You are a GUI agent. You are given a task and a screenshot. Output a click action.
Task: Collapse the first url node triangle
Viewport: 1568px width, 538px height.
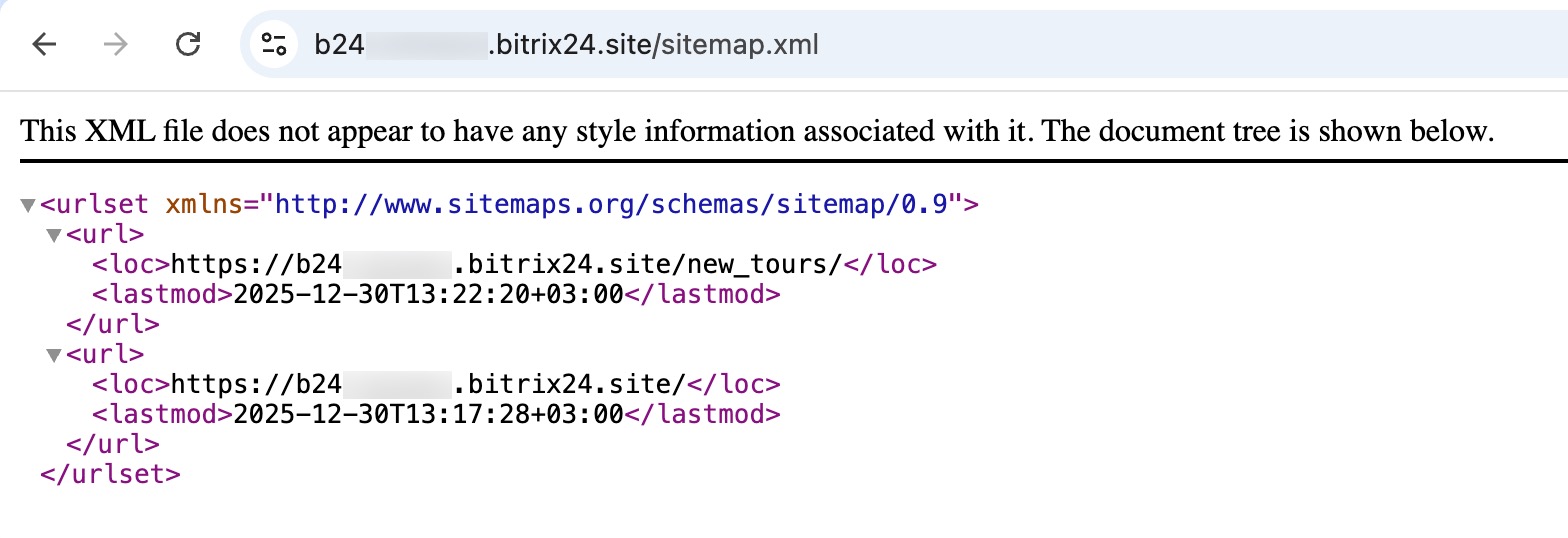[54, 236]
